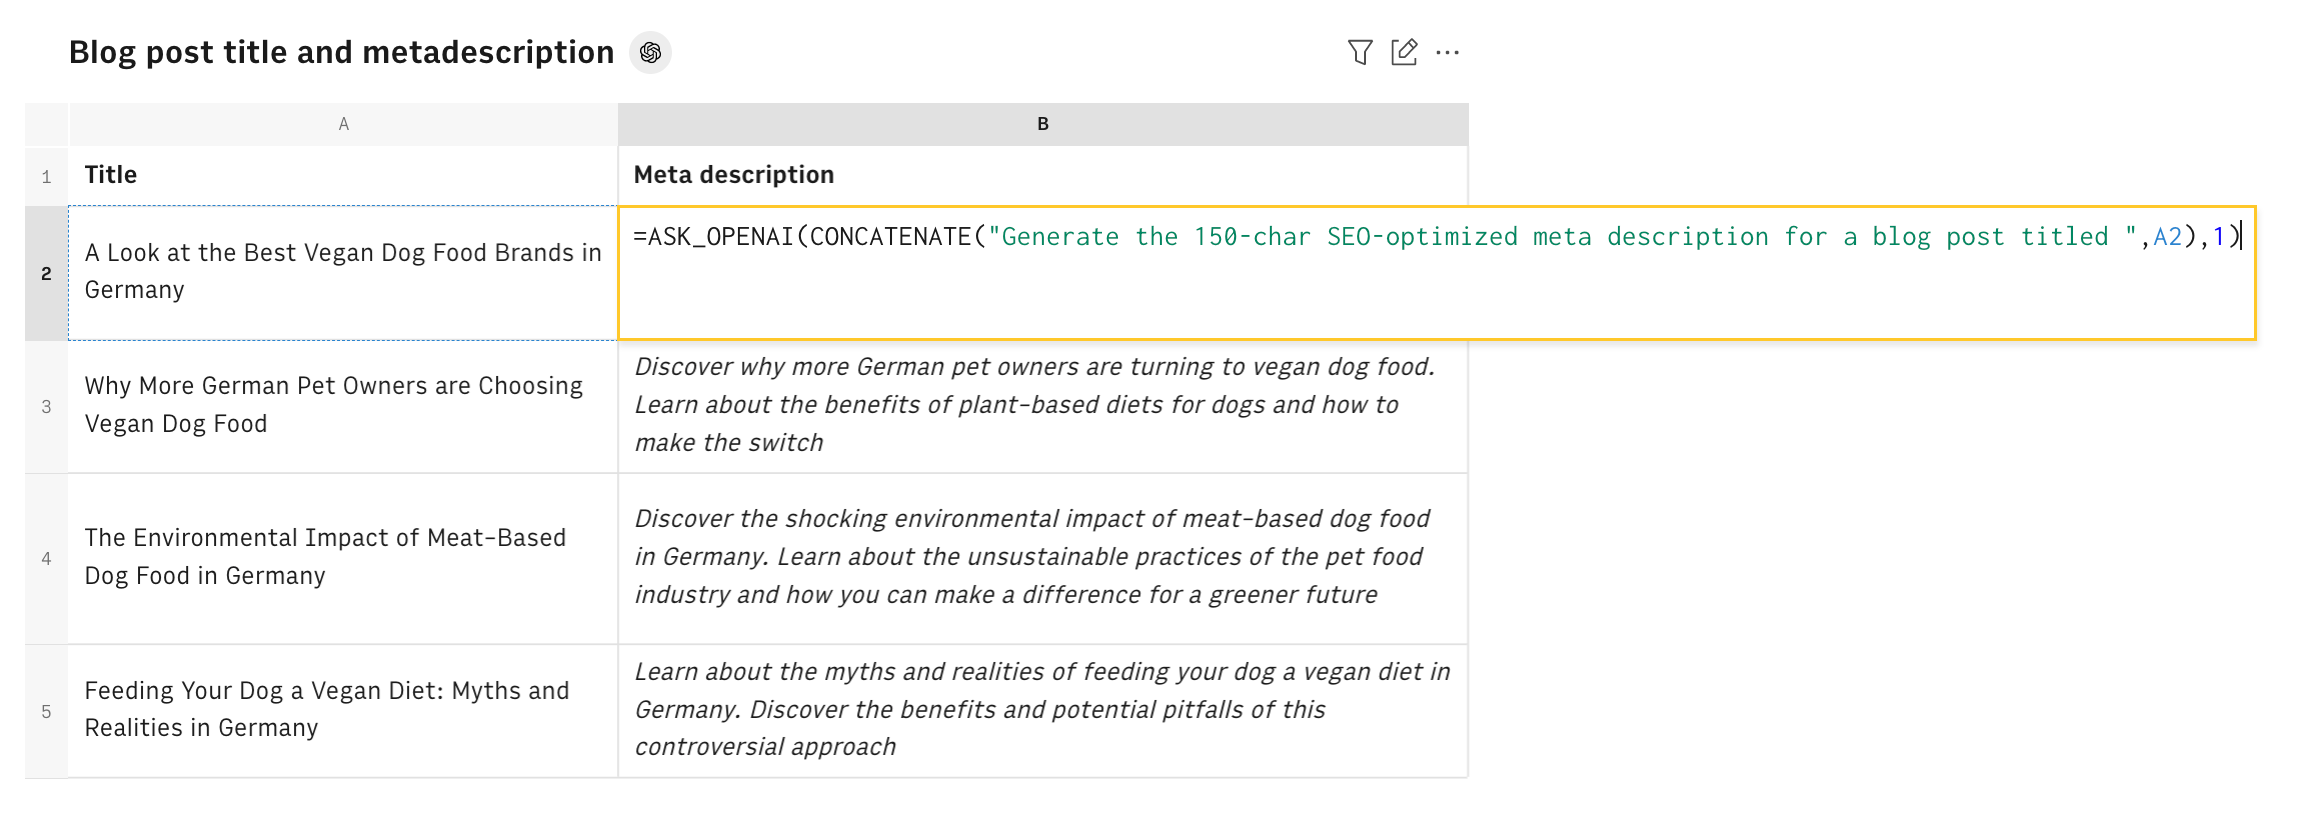Open the three-dot more options menu
The height and width of the screenshot is (816, 2308).
click(x=1447, y=52)
